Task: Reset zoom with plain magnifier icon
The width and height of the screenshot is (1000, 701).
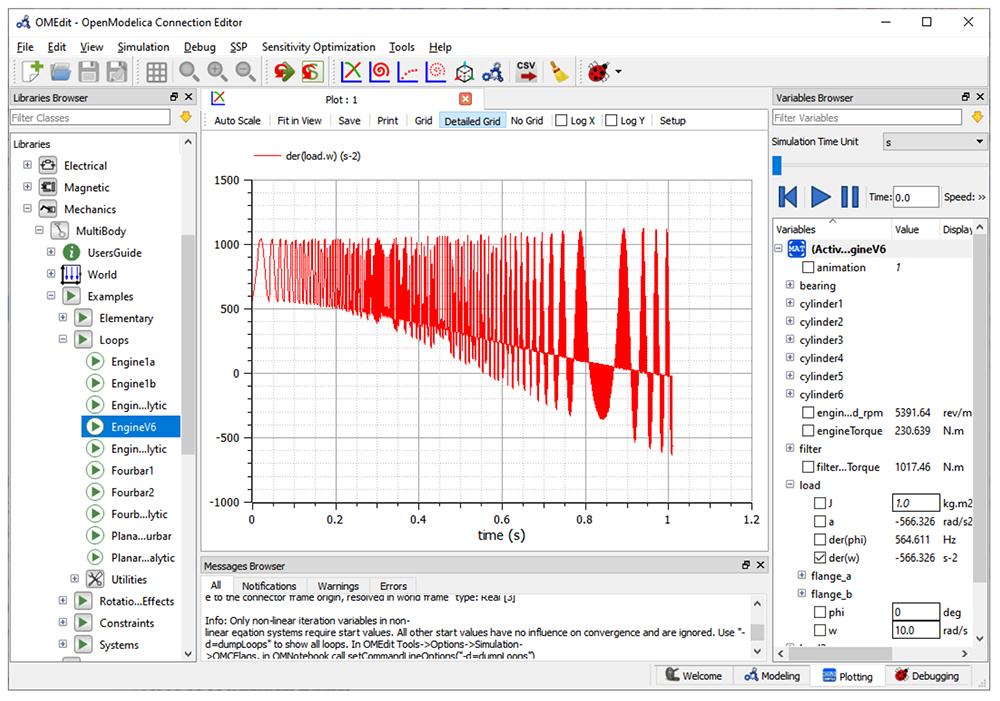Action: [x=189, y=71]
